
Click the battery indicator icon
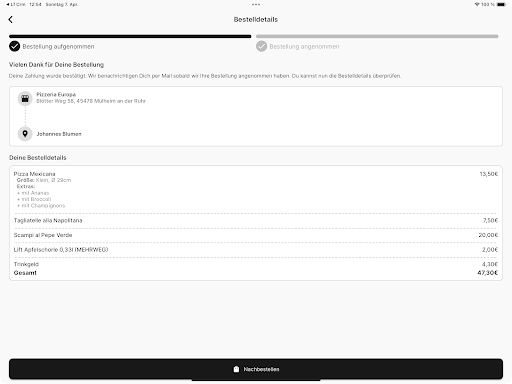pyautogui.click(x=501, y=4)
